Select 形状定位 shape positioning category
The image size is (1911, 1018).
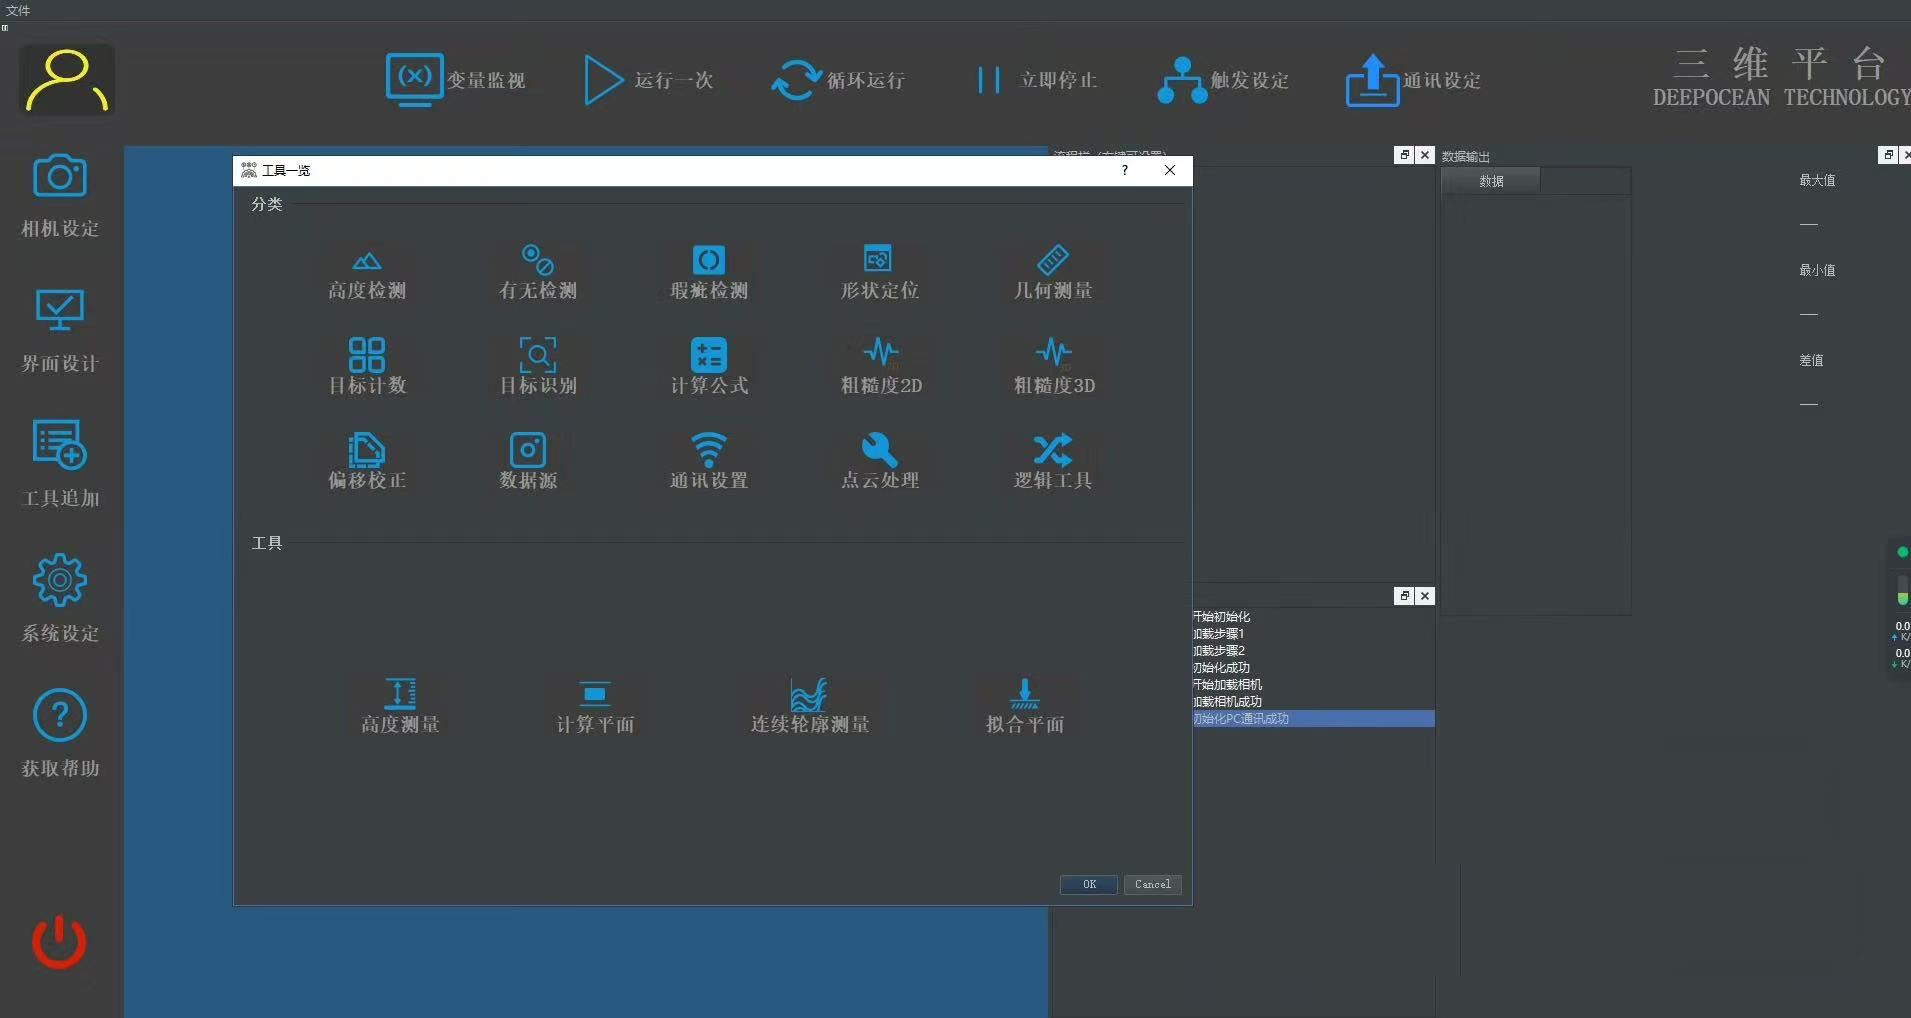(x=879, y=274)
